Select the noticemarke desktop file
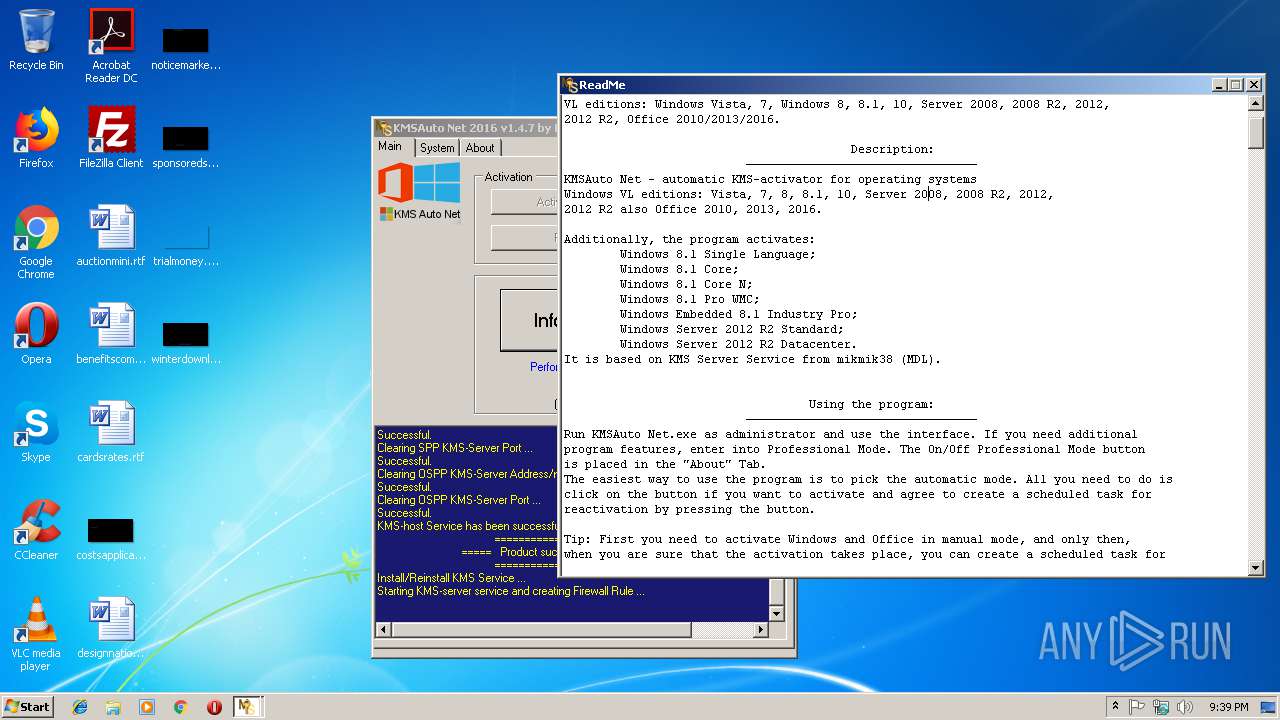This screenshot has height=720, width=1280. (186, 48)
